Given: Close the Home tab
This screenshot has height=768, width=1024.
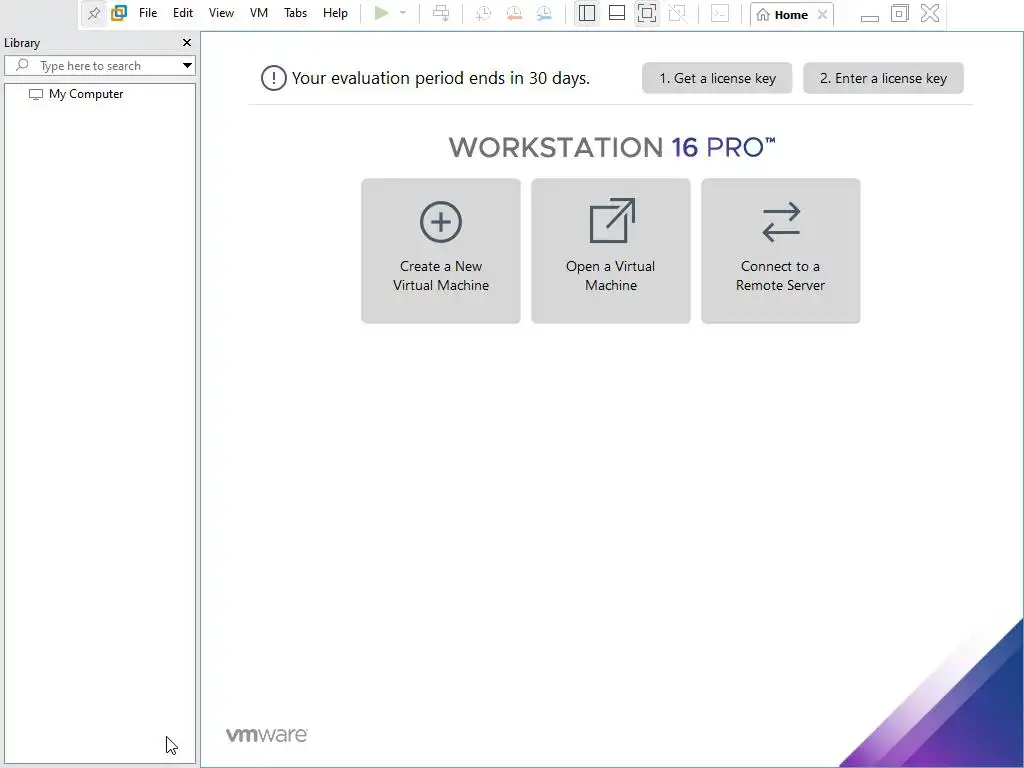Looking at the screenshot, I should 822,14.
